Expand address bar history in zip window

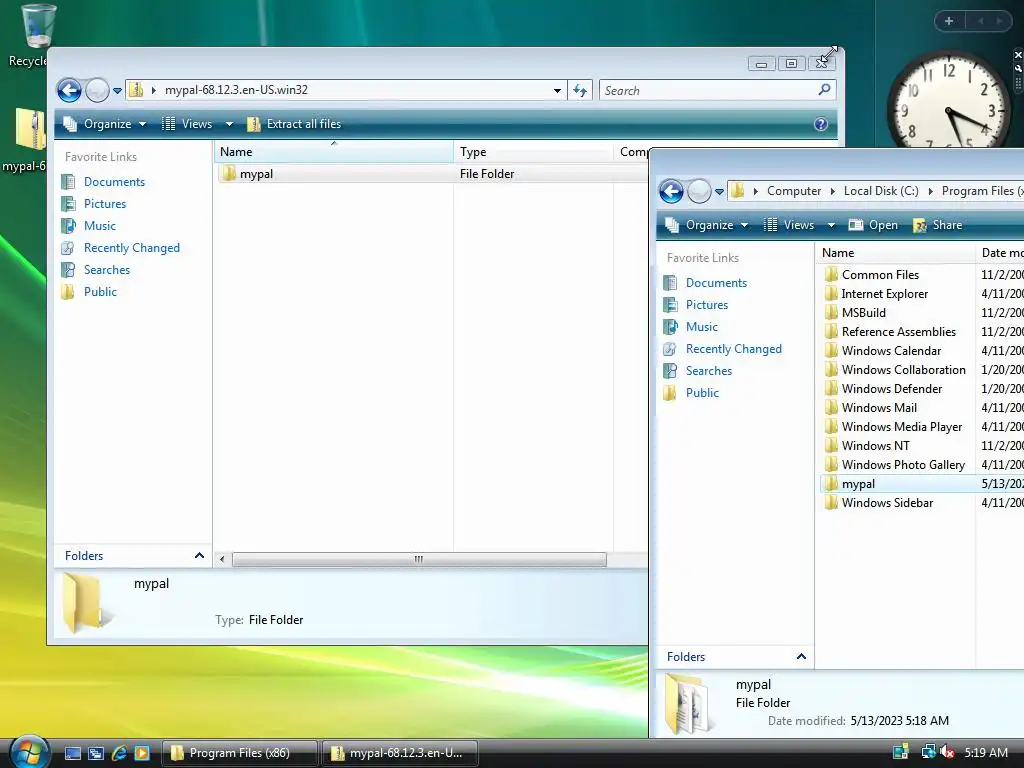[557, 90]
